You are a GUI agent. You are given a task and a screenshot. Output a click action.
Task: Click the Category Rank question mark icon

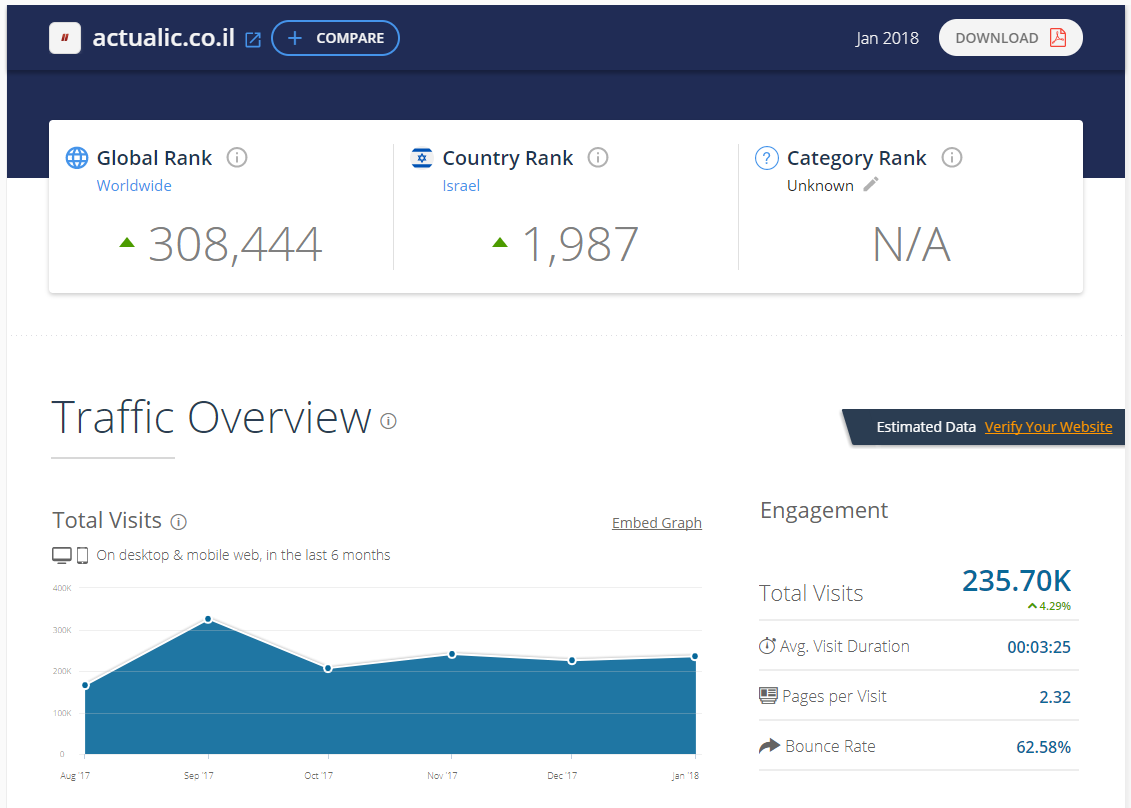(x=766, y=158)
